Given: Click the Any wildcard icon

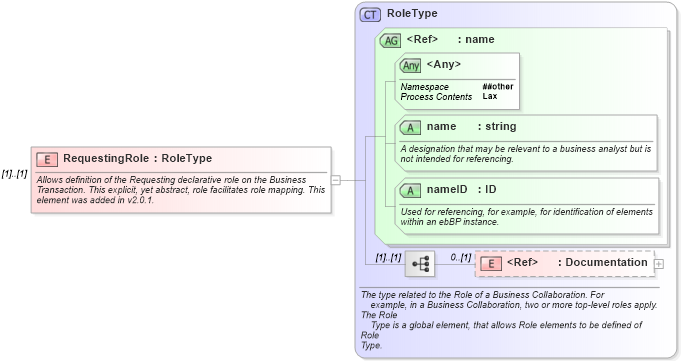Looking at the screenshot, I should pyautogui.click(x=410, y=66).
